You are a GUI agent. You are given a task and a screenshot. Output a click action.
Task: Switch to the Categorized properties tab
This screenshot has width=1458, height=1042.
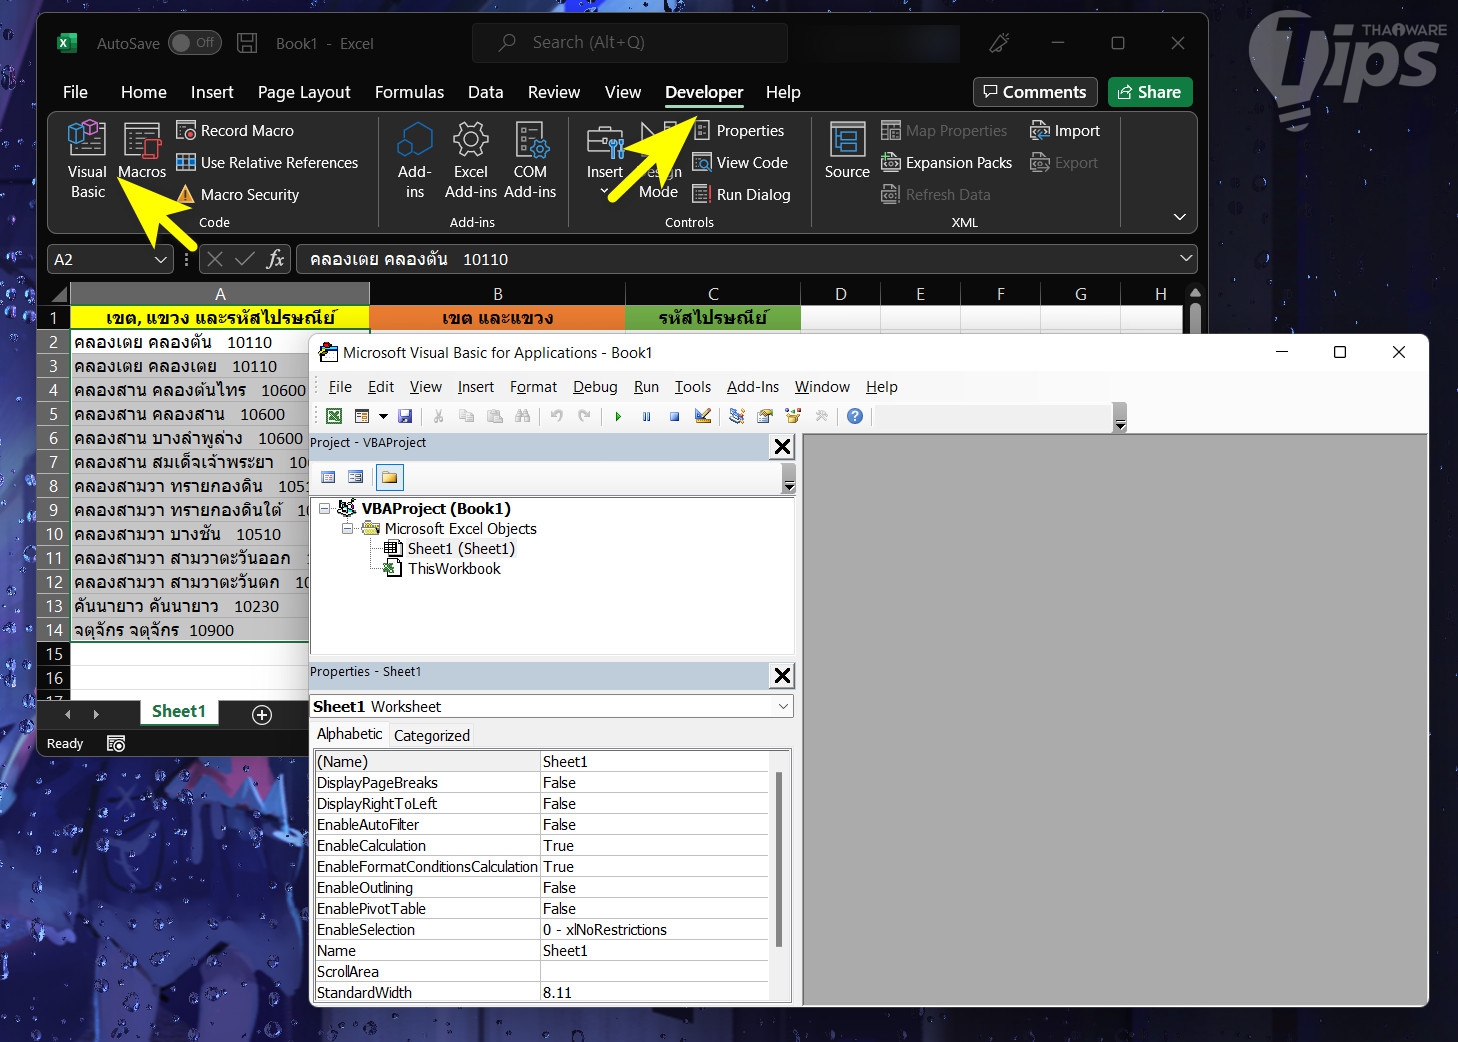click(431, 736)
